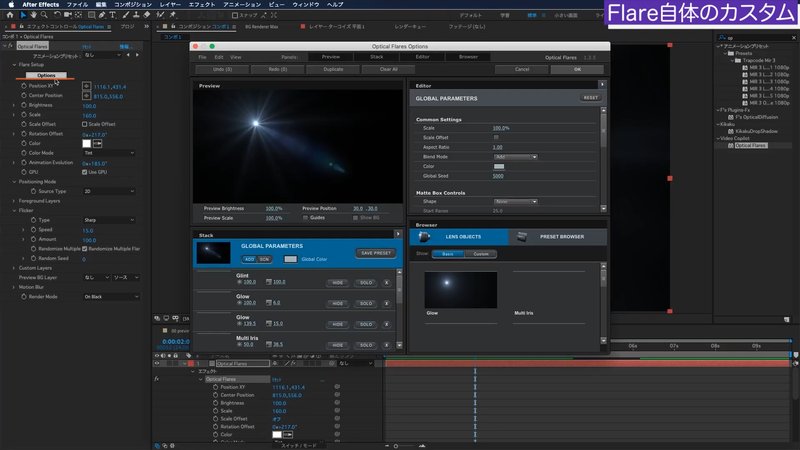Image resolution: width=800 pixels, height=450 pixels.
Task: Open the Apple menu
Action: (x=11, y=4)
